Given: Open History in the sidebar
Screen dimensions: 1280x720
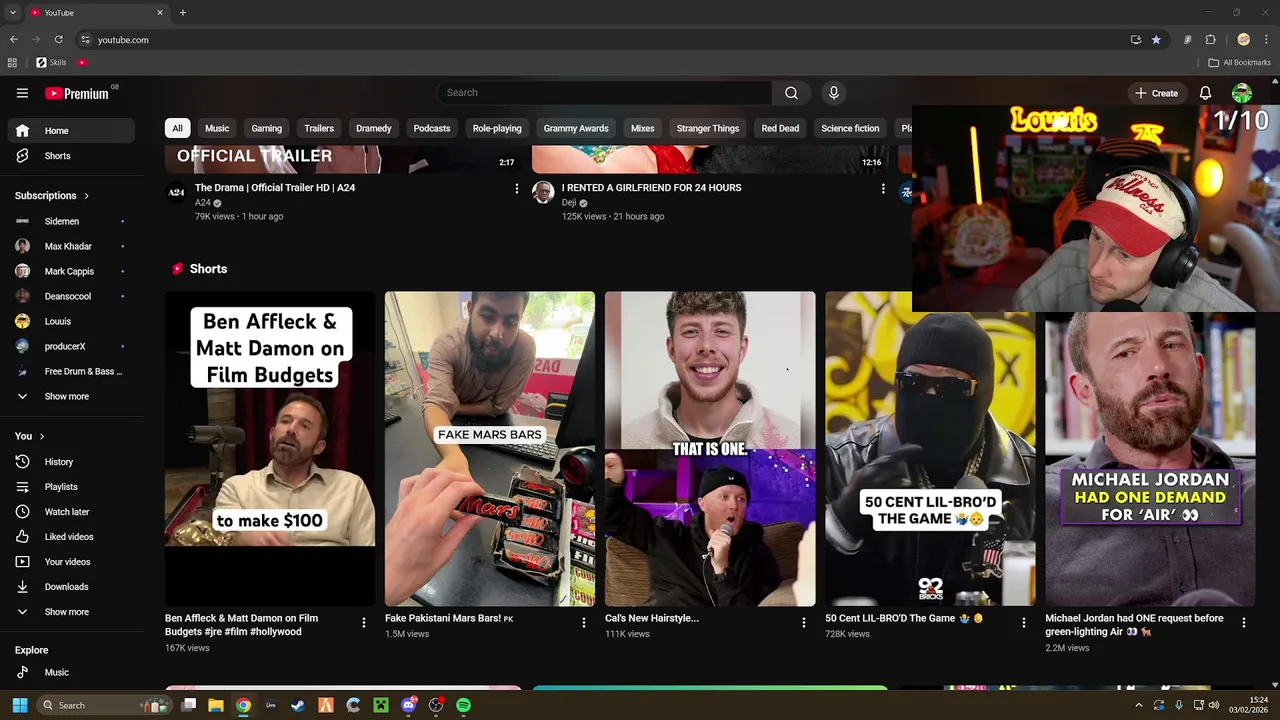Looking at the screenshot, I should tap(71, 462).
